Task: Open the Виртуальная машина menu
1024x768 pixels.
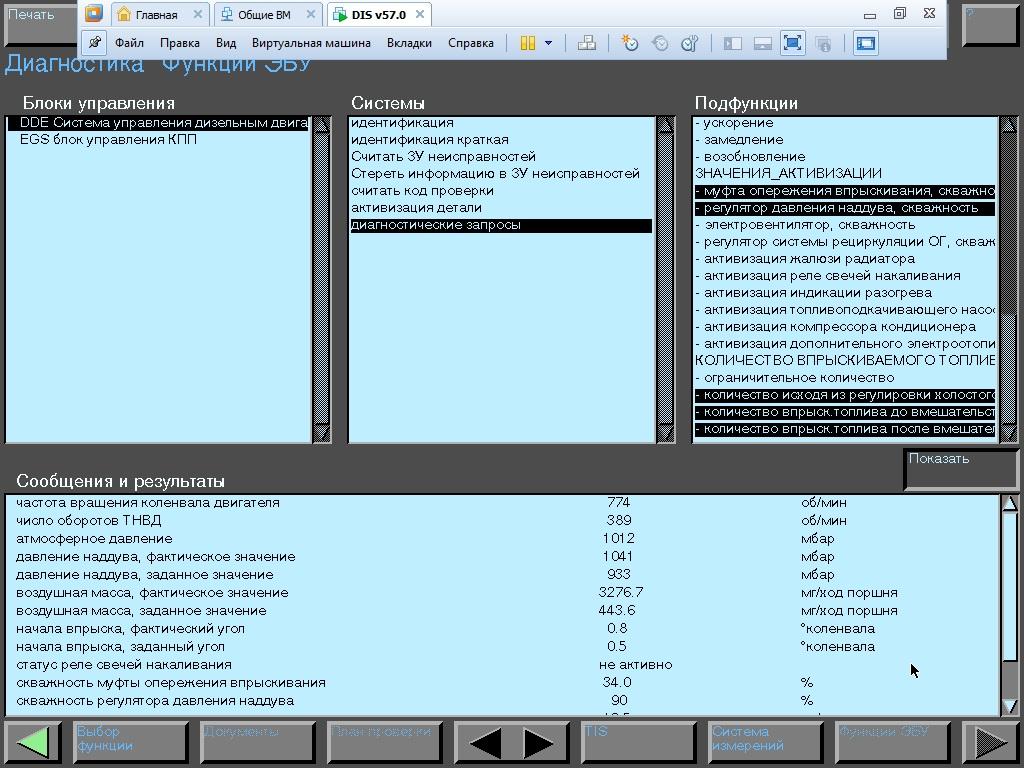Action: [311, 43]
